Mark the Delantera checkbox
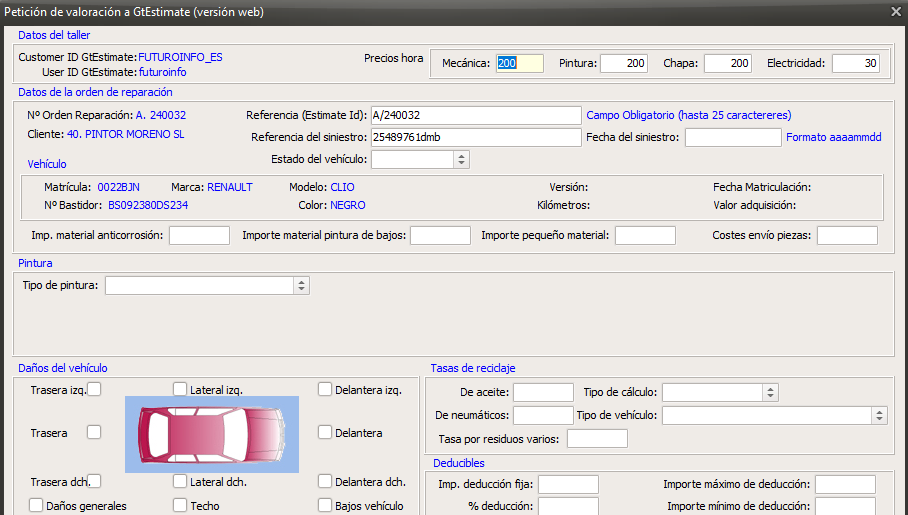The height and width of the screenshot is (515, 908). pos(325,432)
